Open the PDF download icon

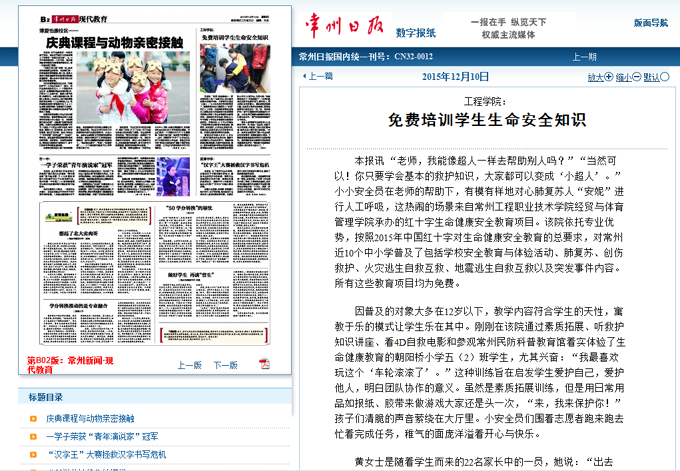coord(264,364)
